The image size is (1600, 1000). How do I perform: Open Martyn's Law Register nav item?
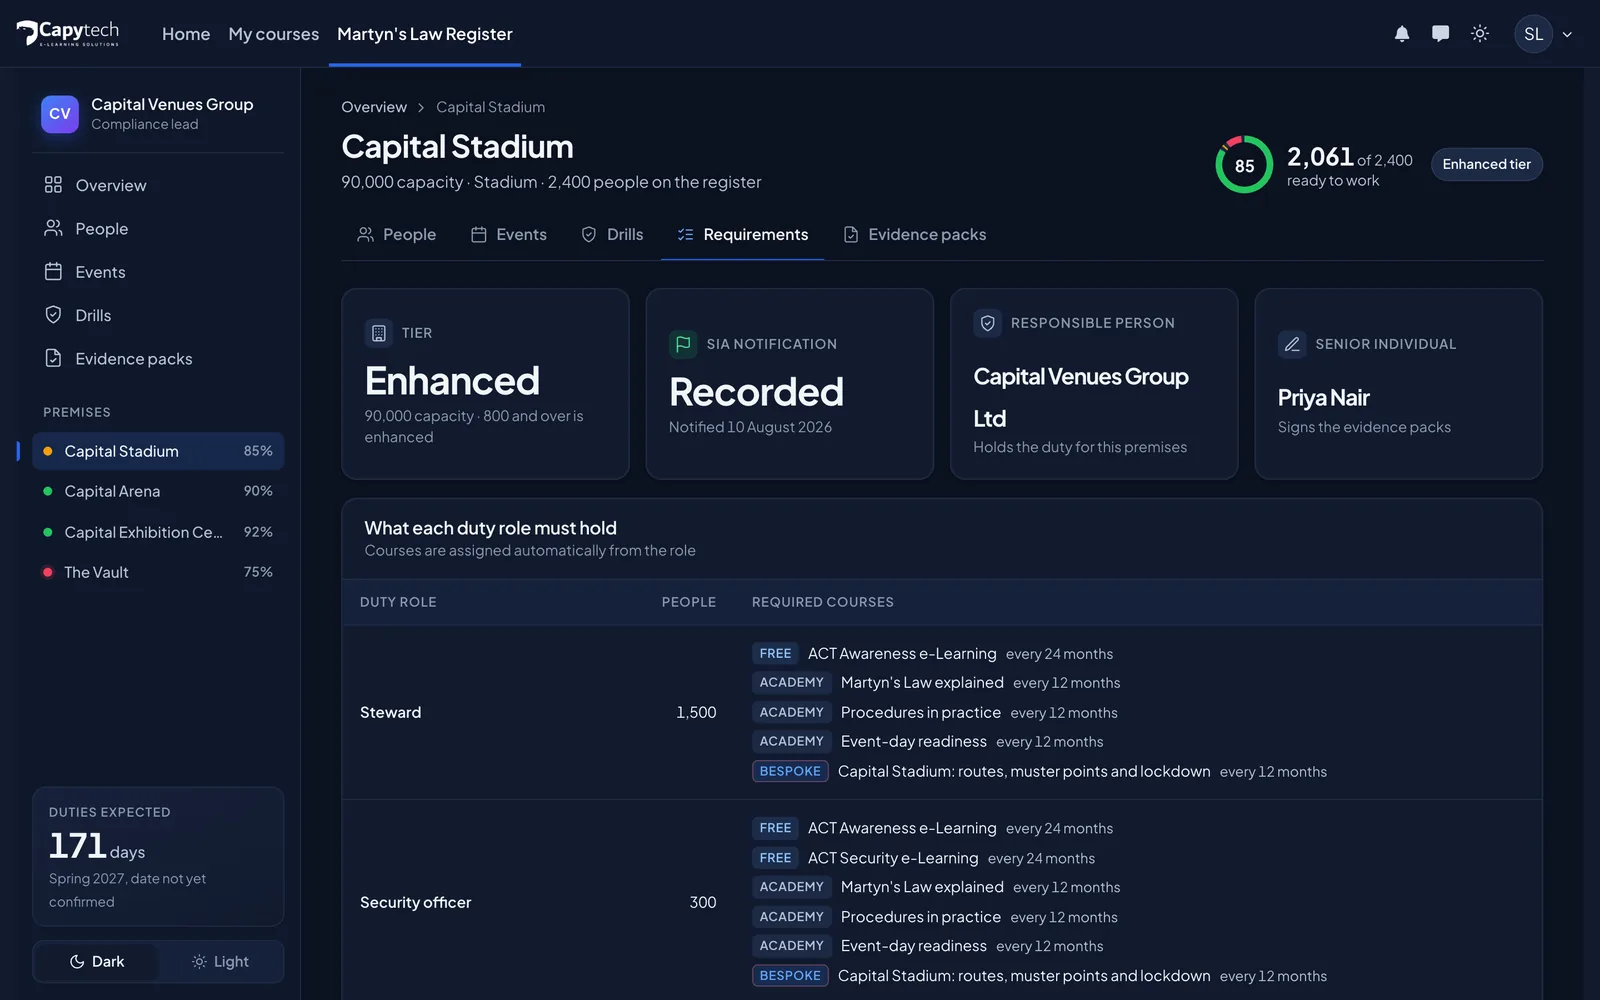click(x=425, y=34)
